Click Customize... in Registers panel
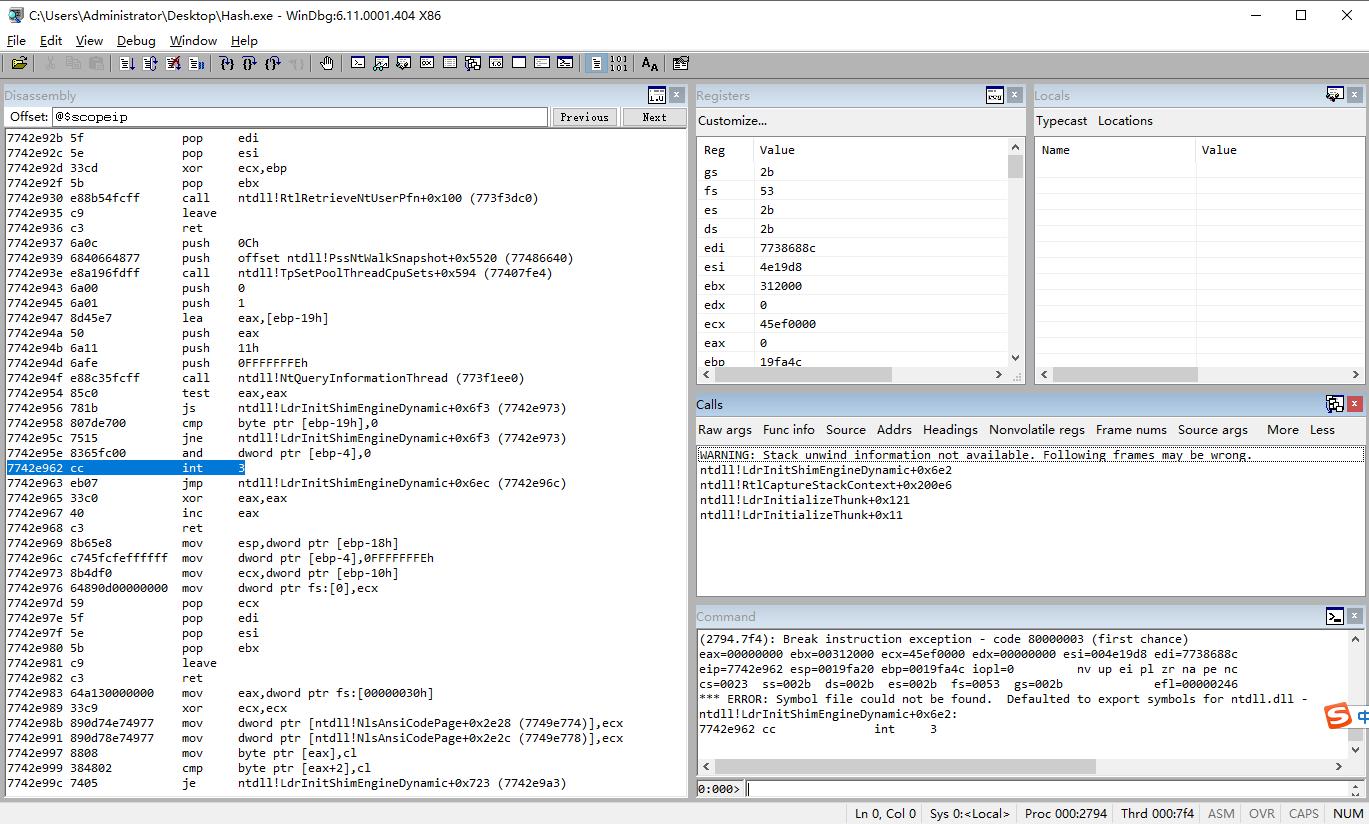The image size is (1369, 824). (x=732, y=121)
